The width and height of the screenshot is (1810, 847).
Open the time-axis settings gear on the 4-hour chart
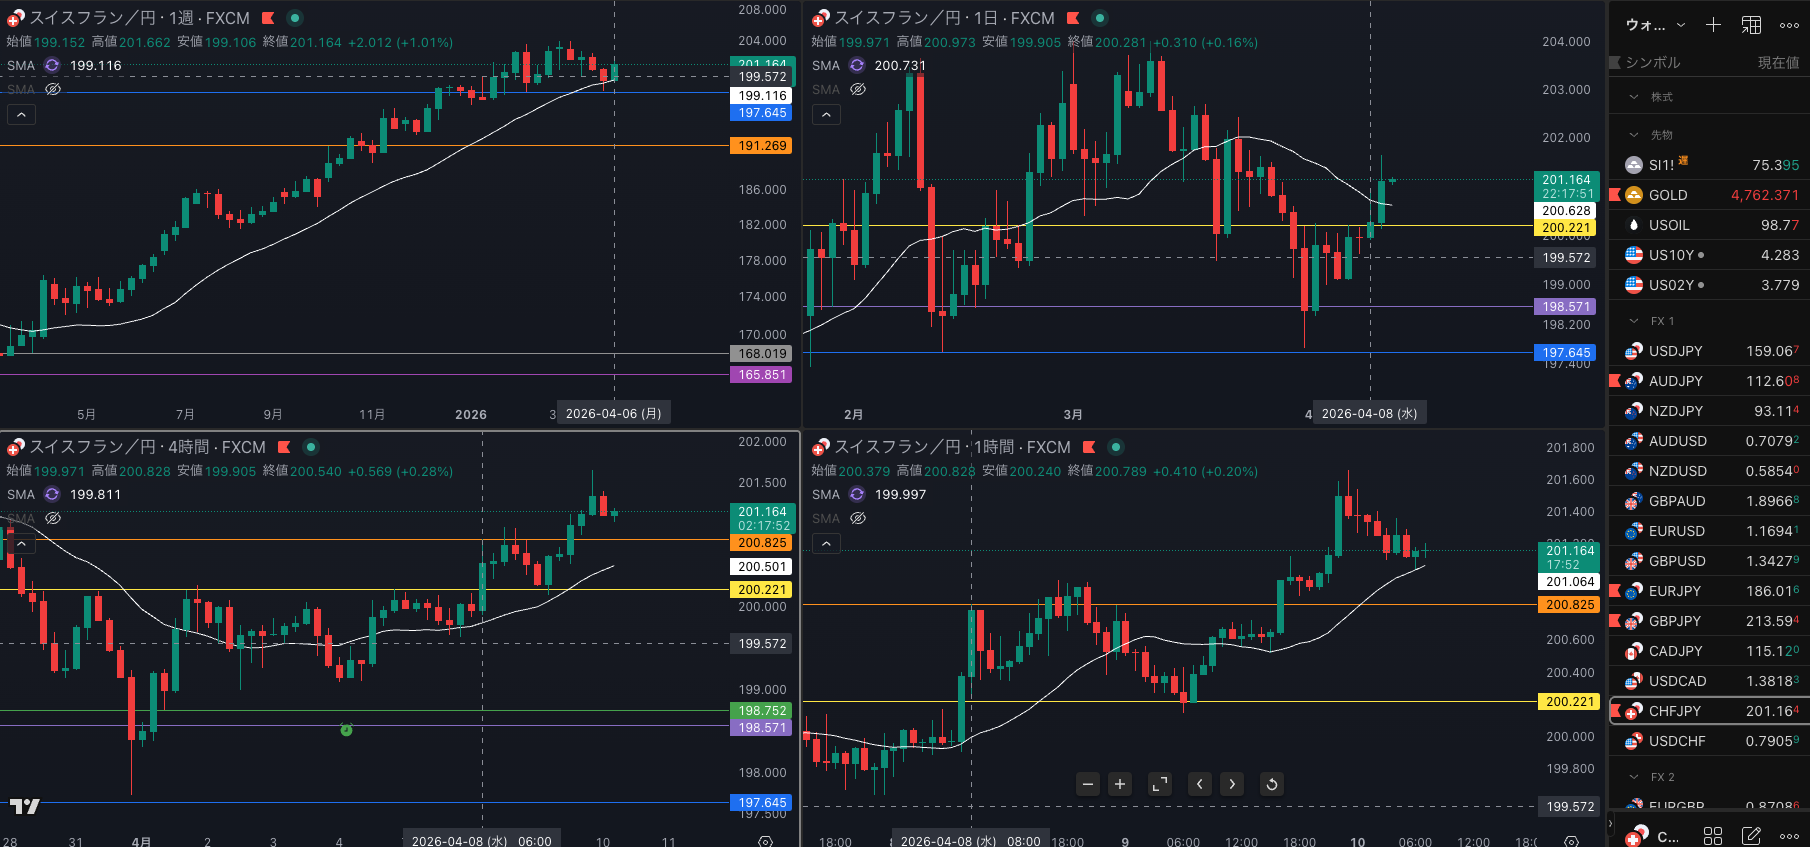[766, 841]
